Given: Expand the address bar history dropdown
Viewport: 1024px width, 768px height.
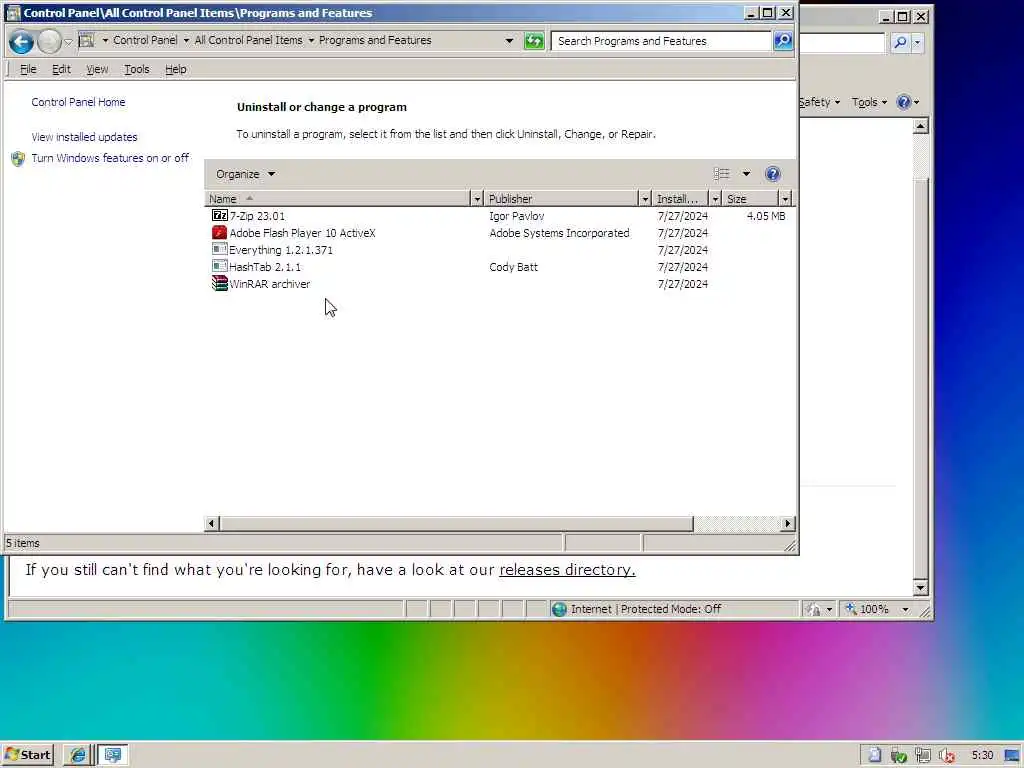Looking at the screenshot, I should (509, 40).
